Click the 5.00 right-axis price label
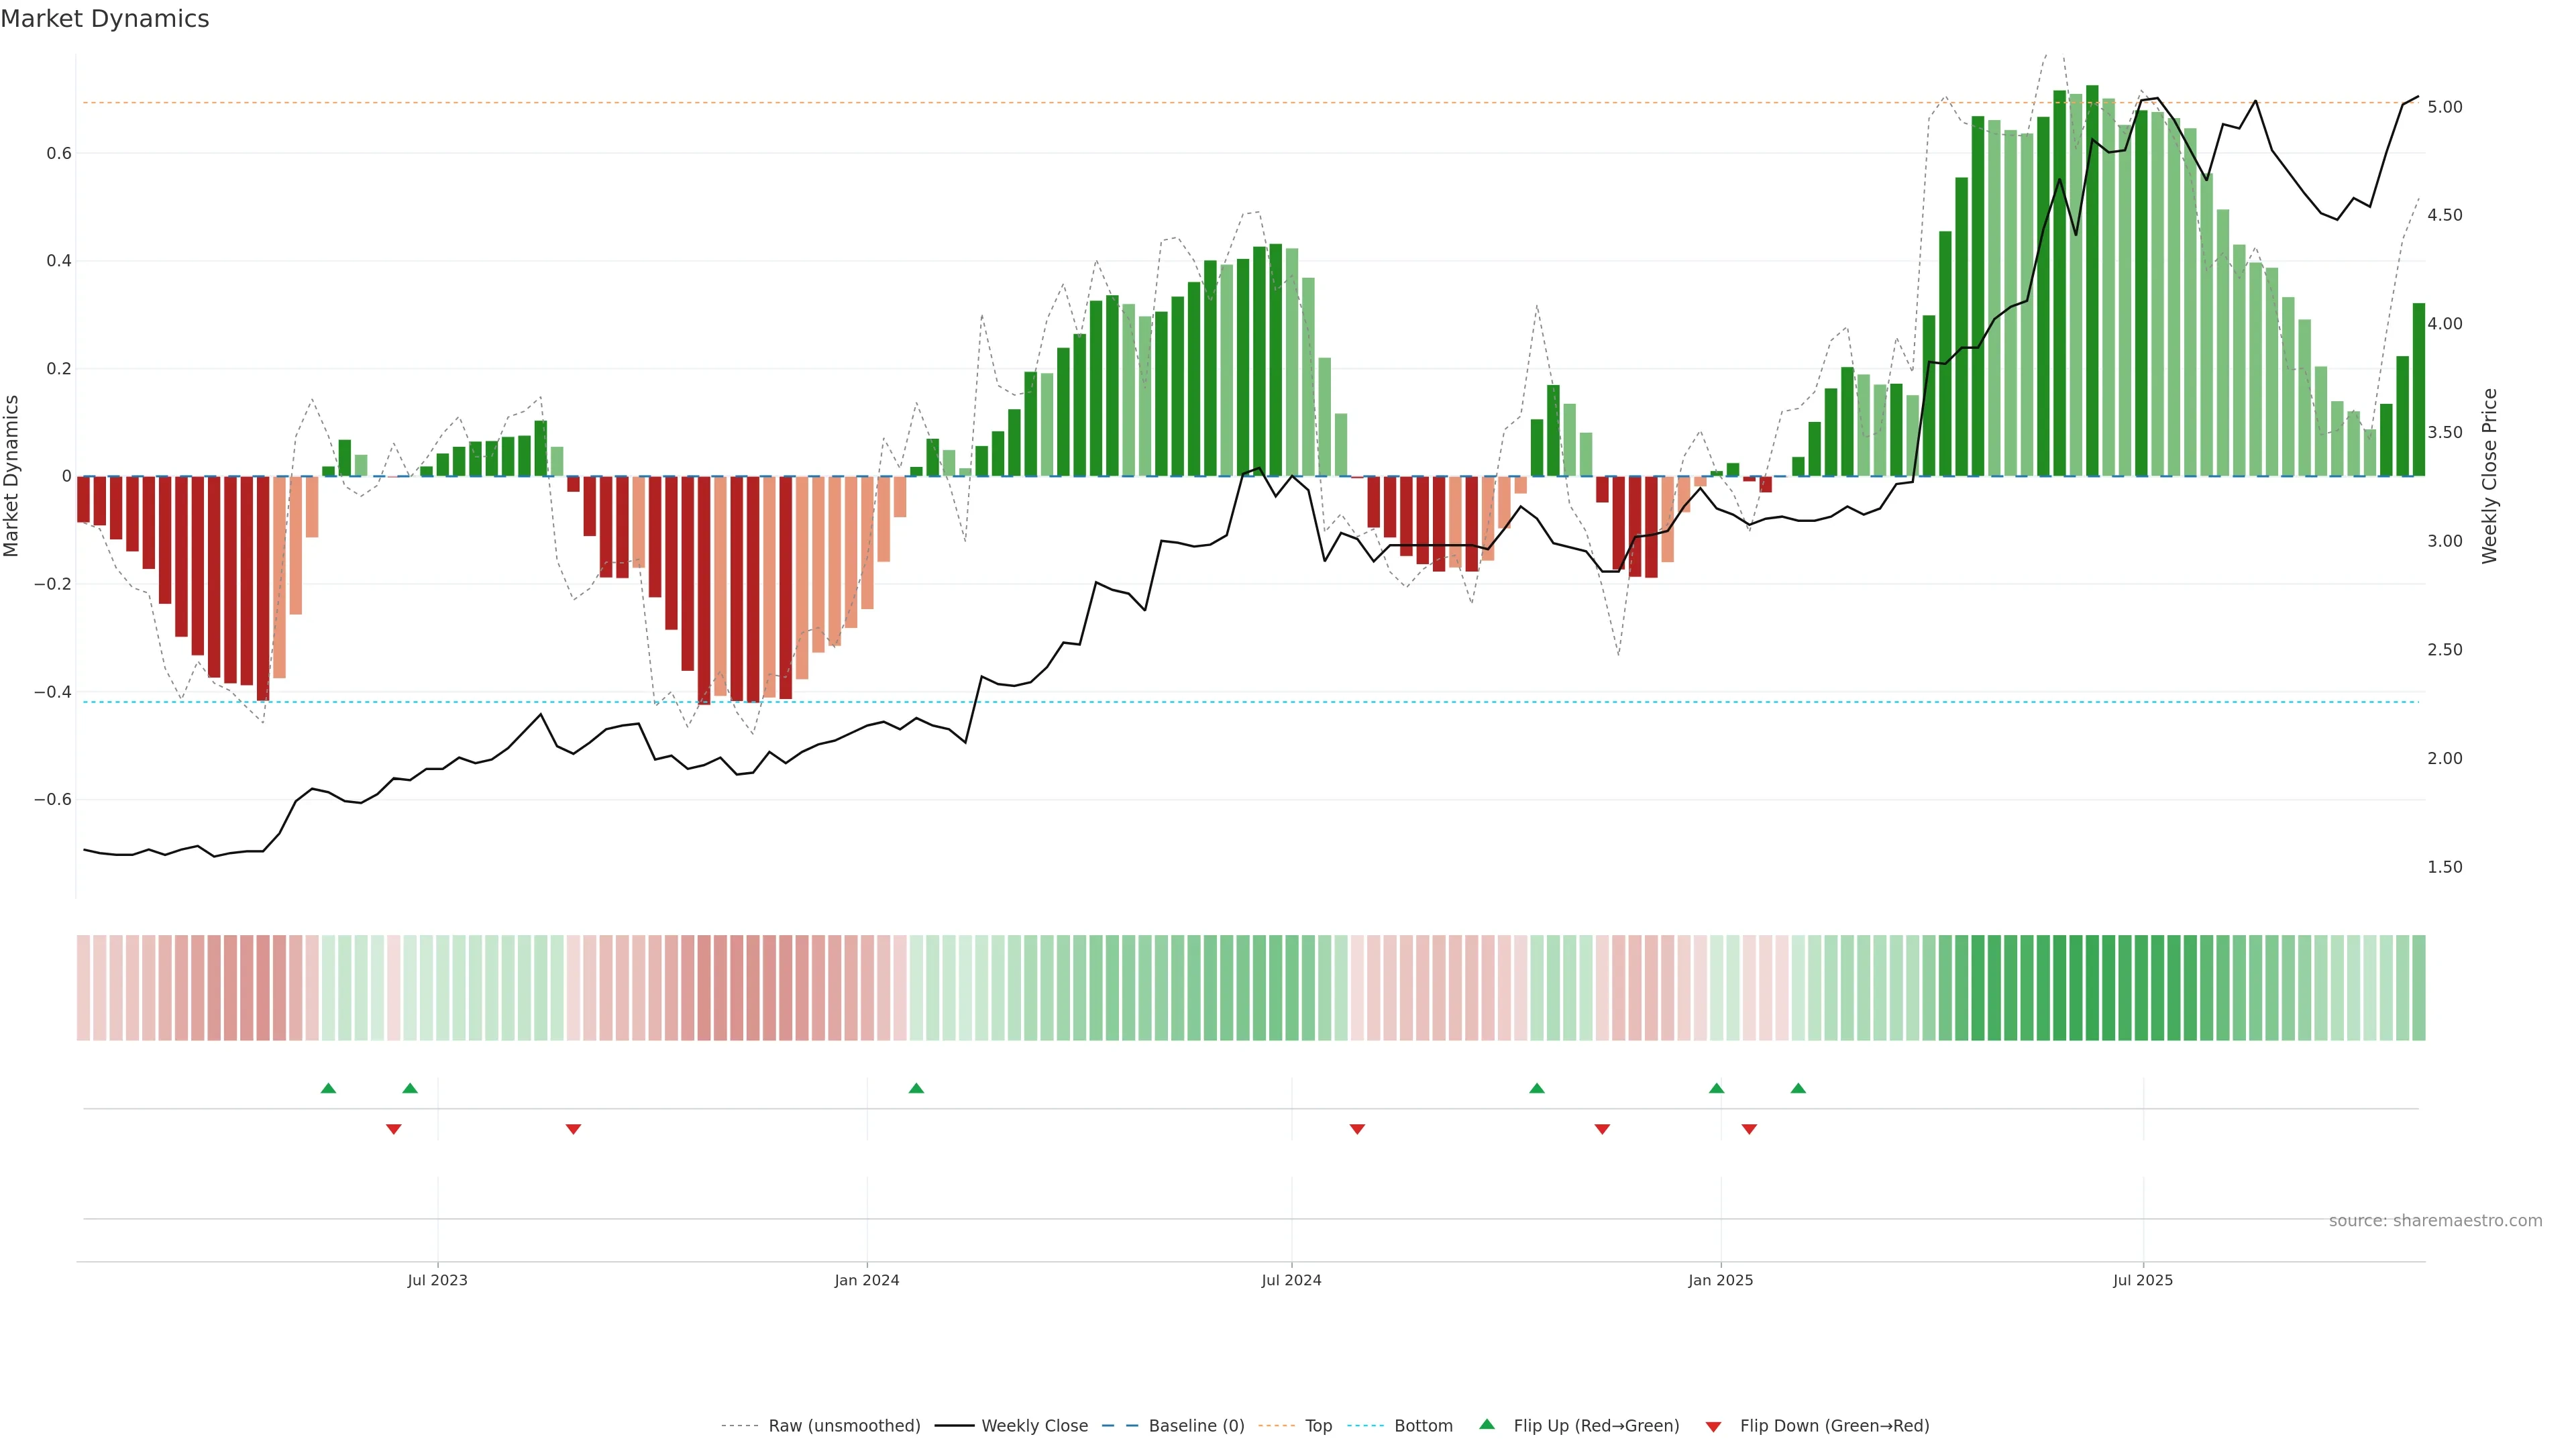This screenshot has width=2576, height=1449. 2444,107
